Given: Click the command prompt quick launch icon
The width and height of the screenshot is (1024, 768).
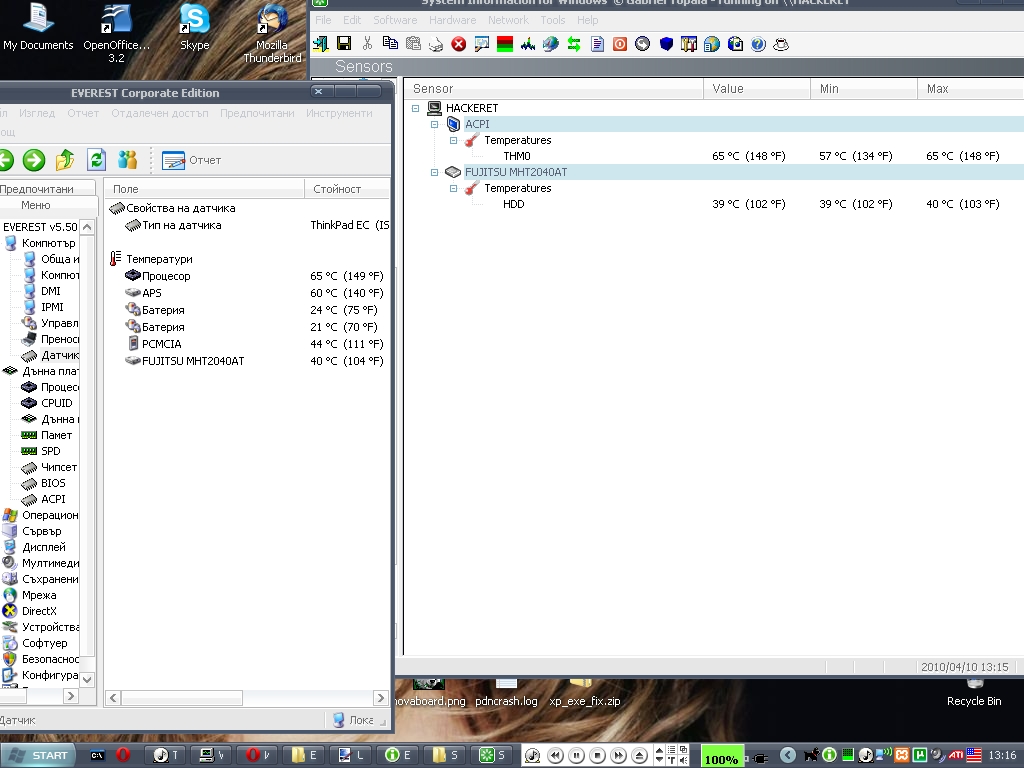Looking at the screenshot, I should [97, 756].
